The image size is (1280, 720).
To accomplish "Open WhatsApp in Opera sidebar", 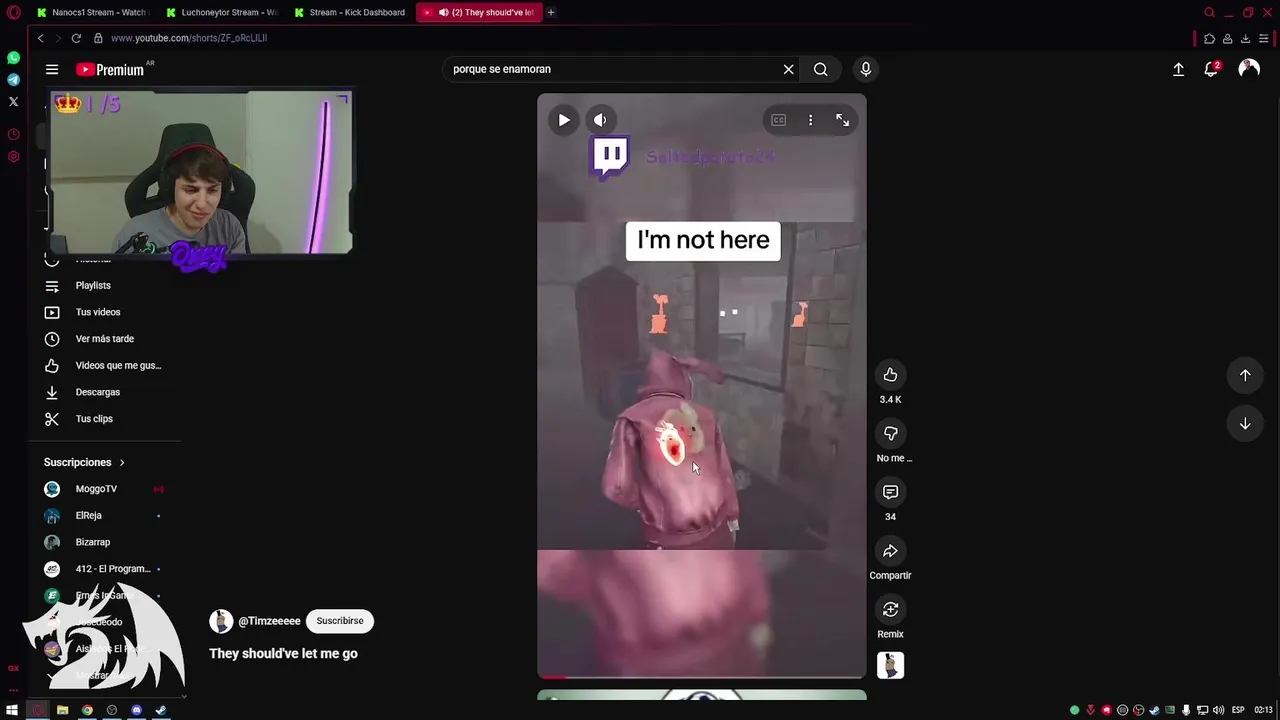I will point(13,58).
